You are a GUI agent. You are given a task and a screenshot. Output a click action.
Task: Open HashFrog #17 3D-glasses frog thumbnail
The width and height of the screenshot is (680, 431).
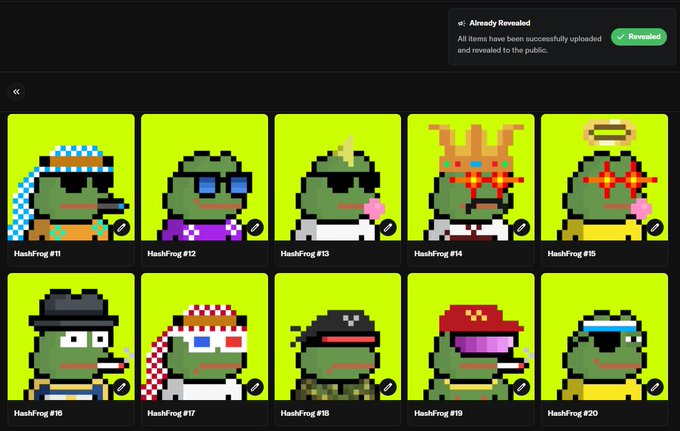(x=204, y=336)
